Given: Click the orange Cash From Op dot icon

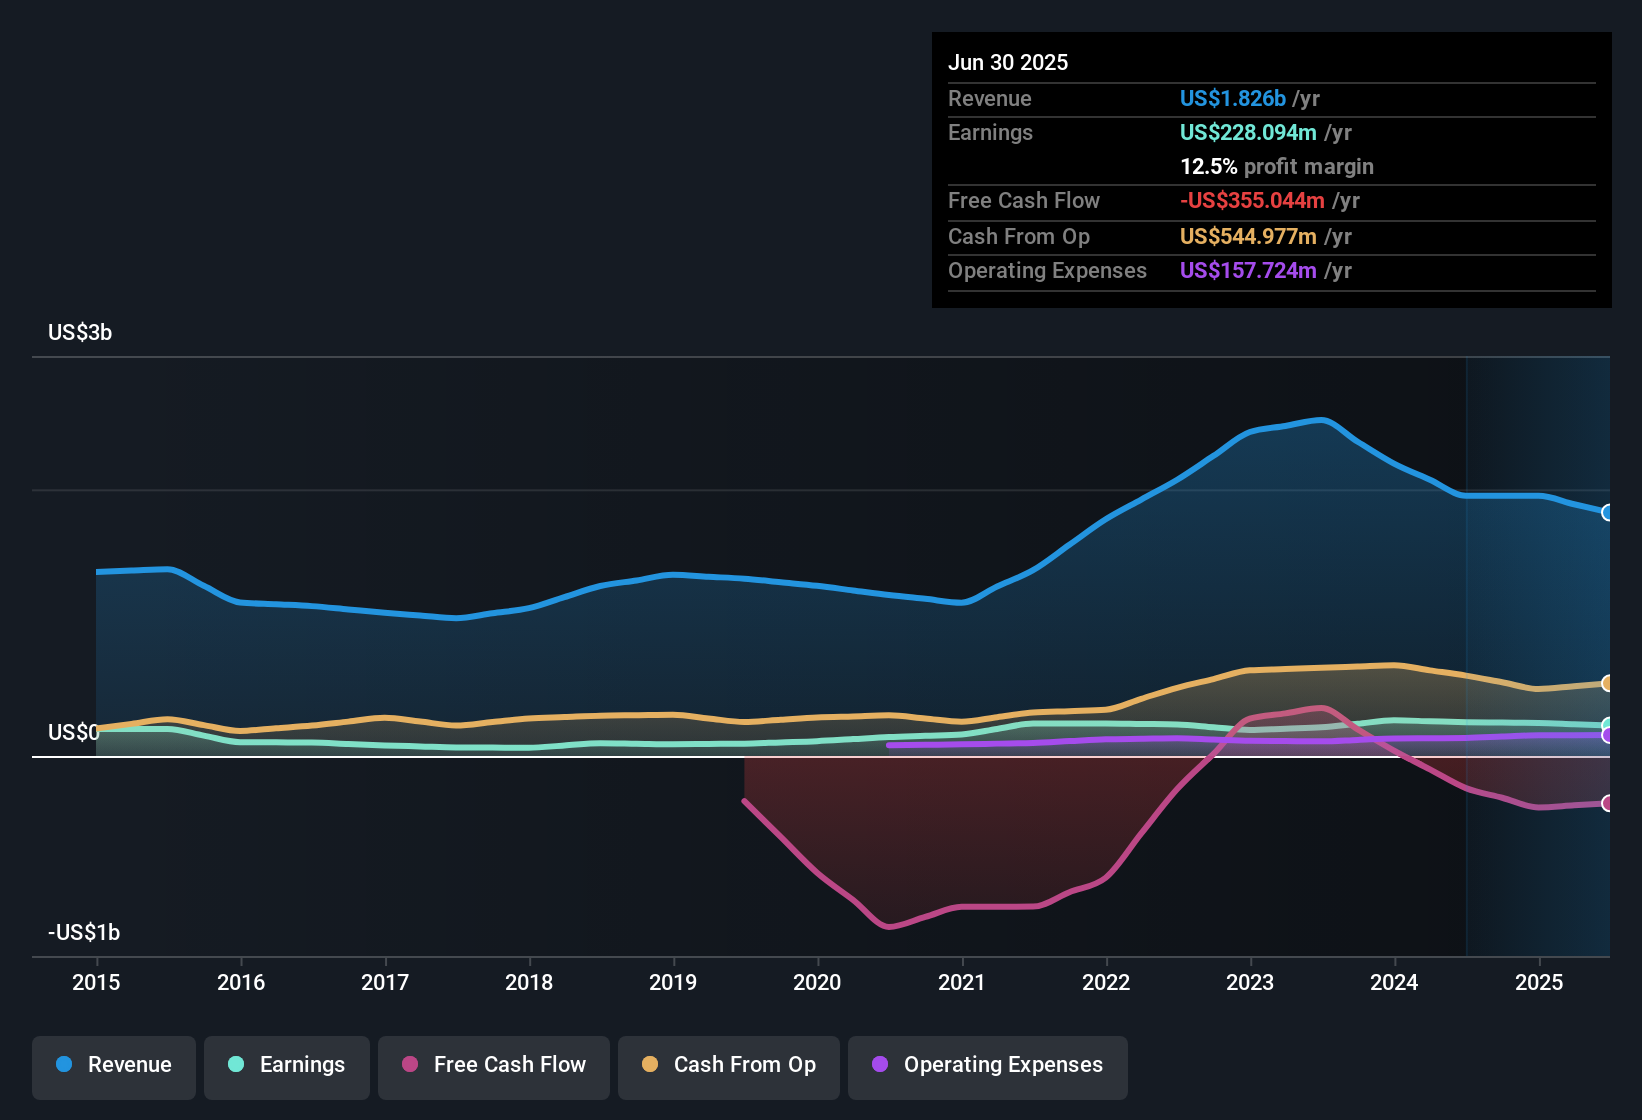Looking at the screenshot, I should point(649,1065).
